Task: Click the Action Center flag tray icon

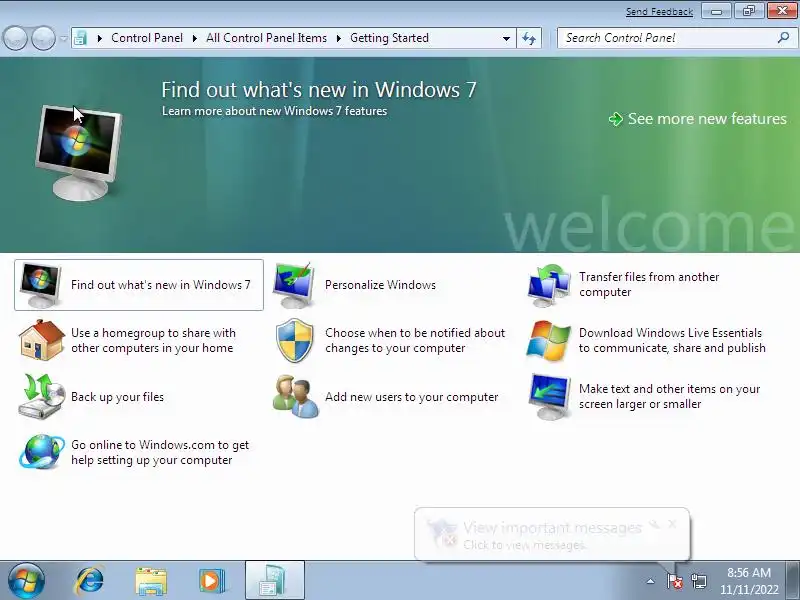Action: point(674,581)
